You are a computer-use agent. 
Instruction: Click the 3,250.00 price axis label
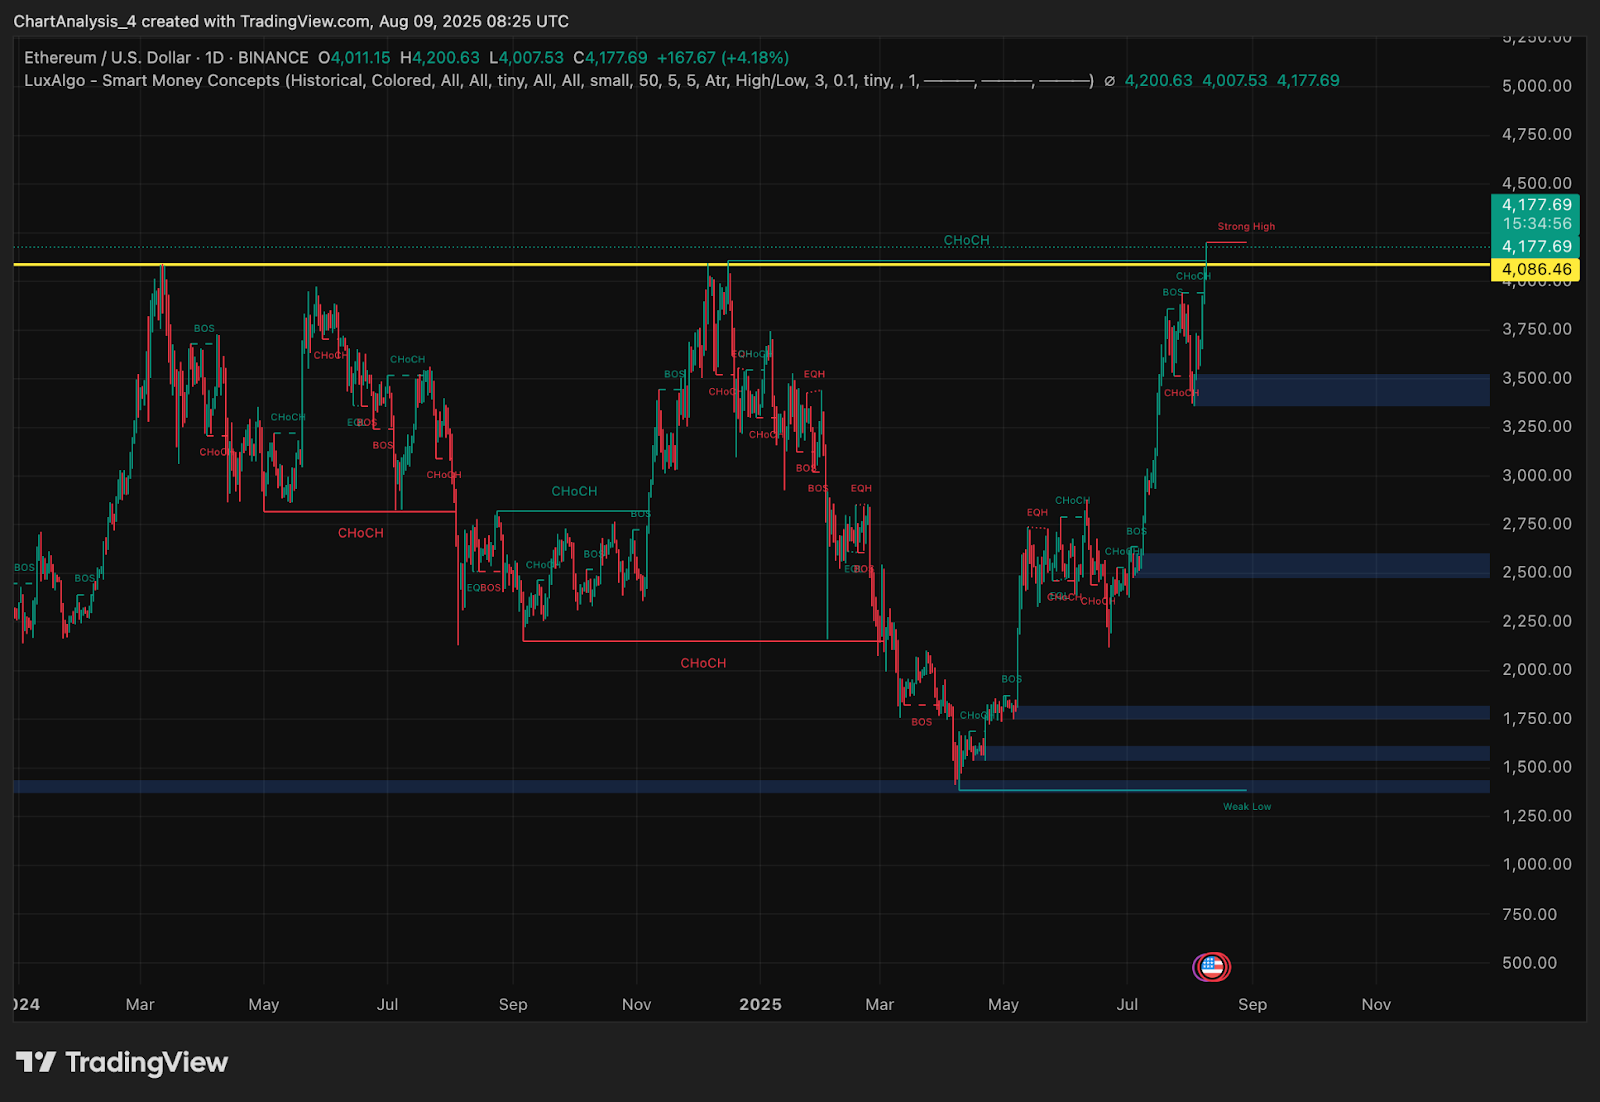click(1536, 426)
